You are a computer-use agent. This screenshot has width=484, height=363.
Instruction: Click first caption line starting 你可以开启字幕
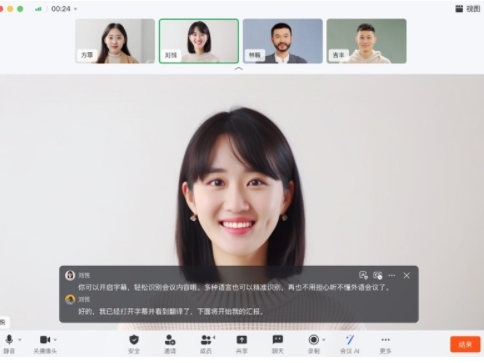234,287
